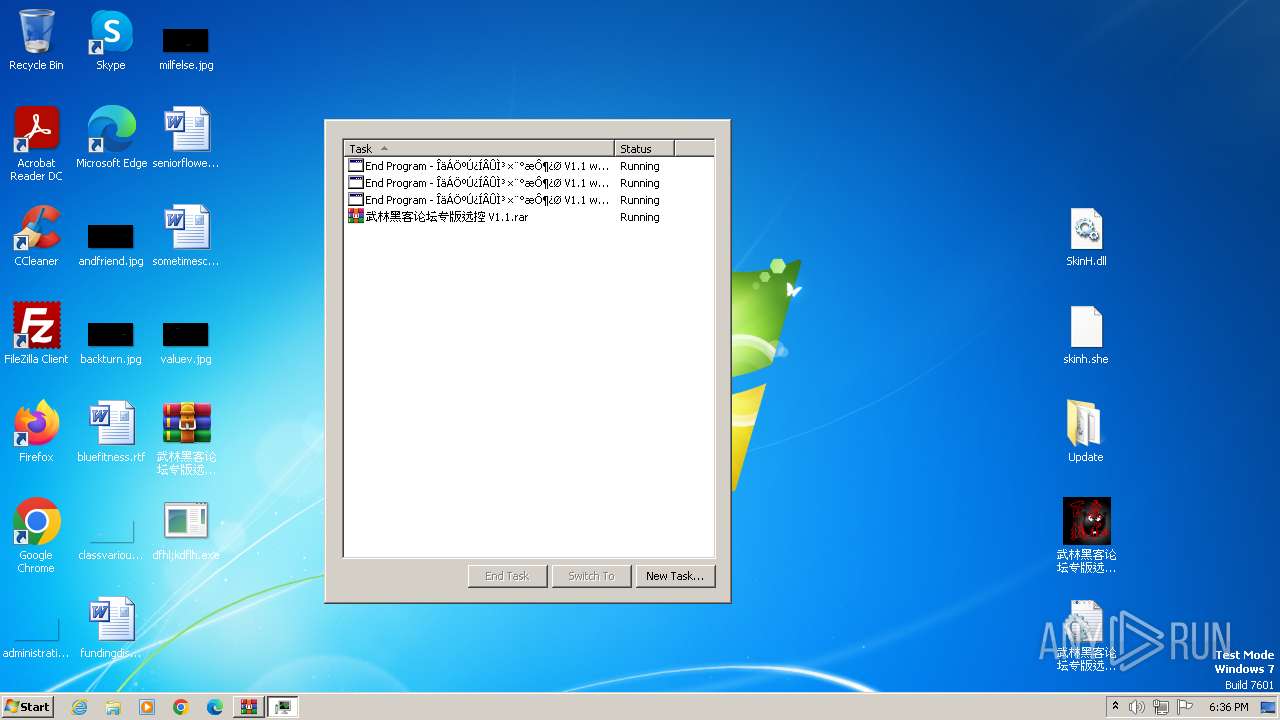Click the New Task... button

pyautogui.click(x=675, y=576)
